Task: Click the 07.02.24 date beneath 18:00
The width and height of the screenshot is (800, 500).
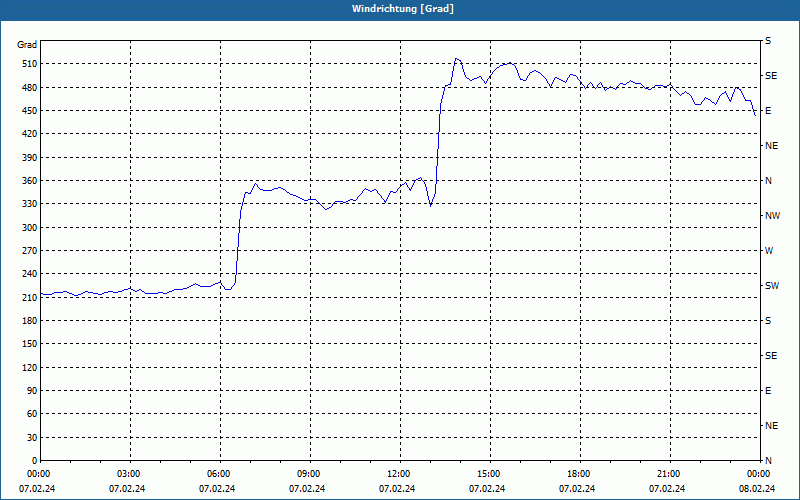Action: click(577, 489)
